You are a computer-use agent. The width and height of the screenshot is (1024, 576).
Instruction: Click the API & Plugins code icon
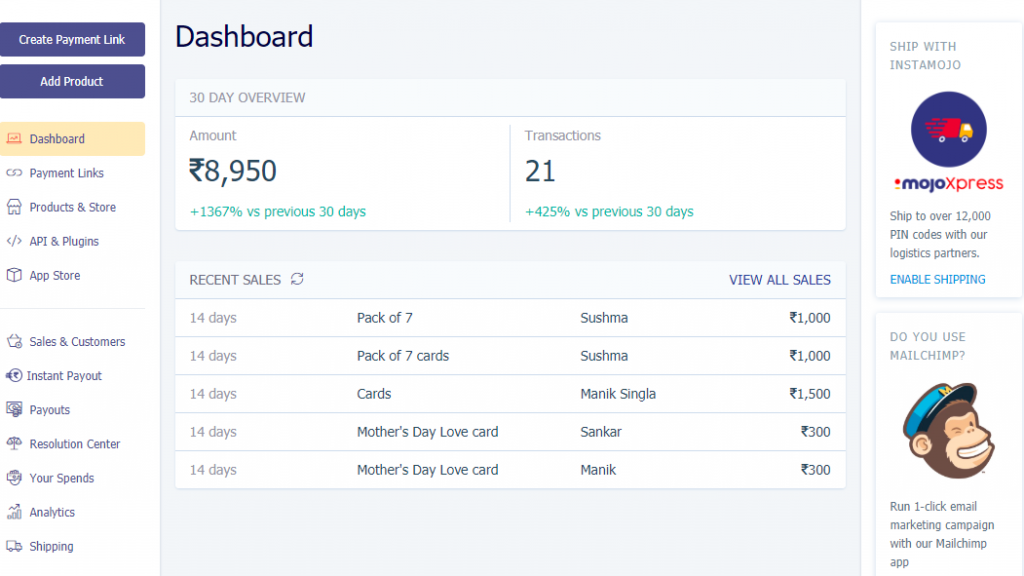tap(14, 241)
